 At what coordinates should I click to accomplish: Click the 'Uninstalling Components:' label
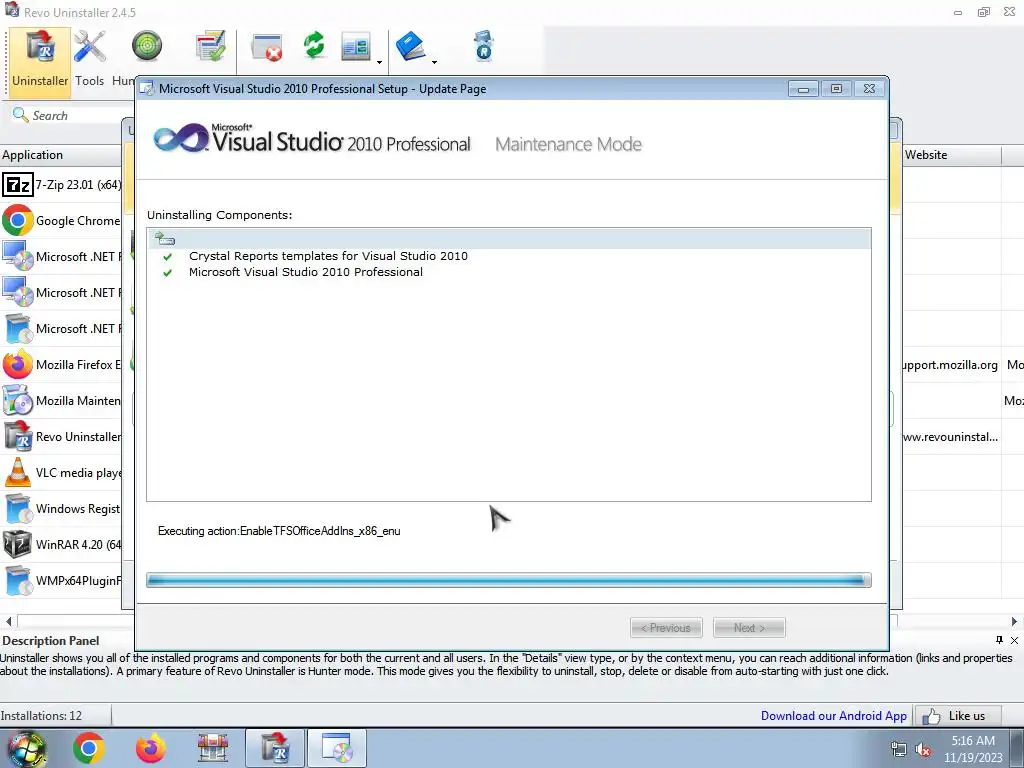[219, 215]
